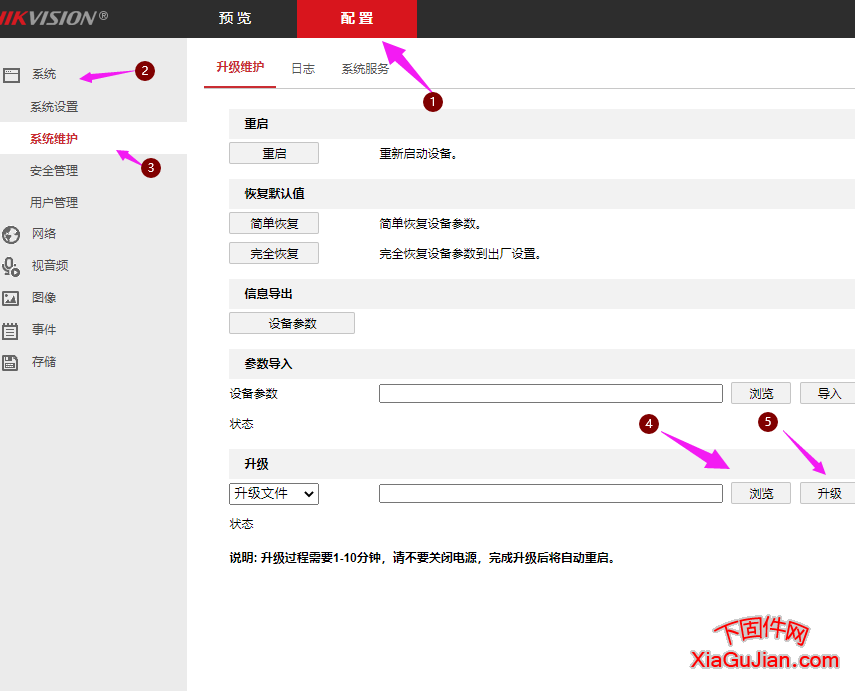Click the 说明 upgrade note text
The image size is (855, 691).
[423, 558]
